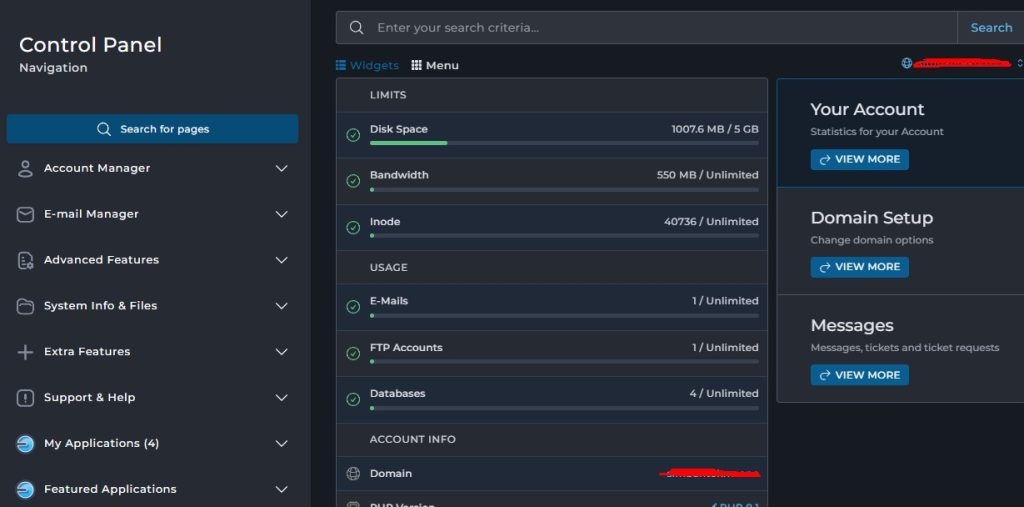Click the Your Account heading
The width and height of the screenshot is (1024, 507).
point(867,109)
